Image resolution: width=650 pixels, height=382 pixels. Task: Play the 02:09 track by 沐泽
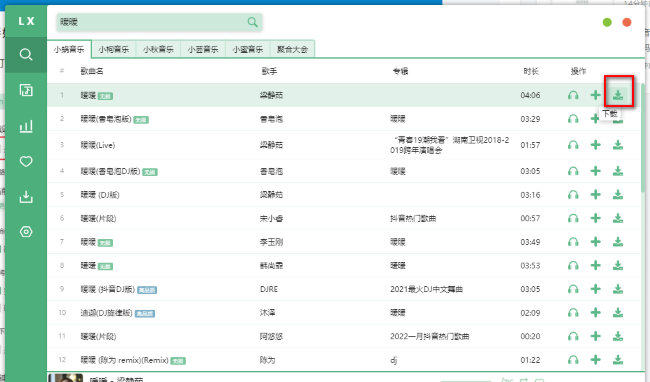tap(573, 313)
